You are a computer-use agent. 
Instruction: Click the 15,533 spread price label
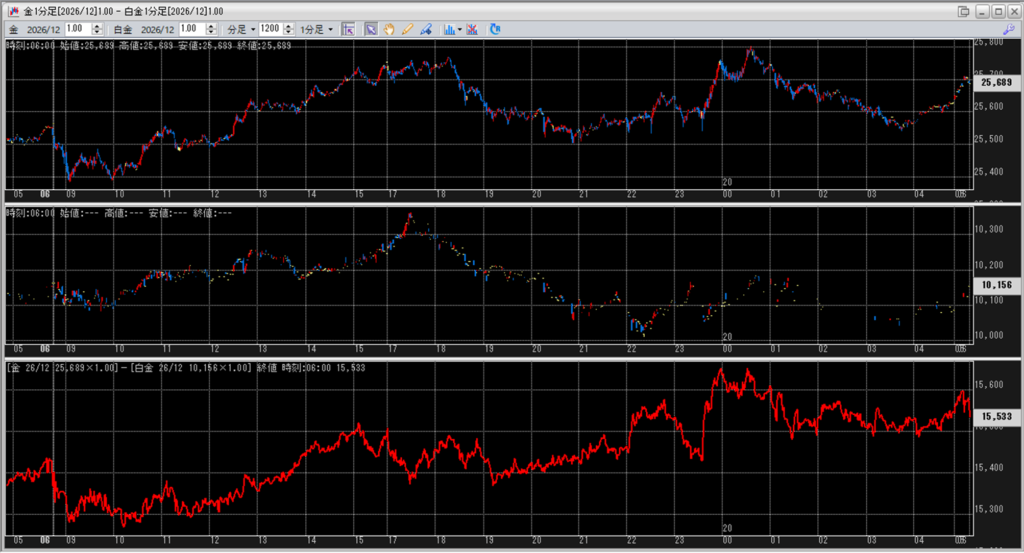[996, 416]
